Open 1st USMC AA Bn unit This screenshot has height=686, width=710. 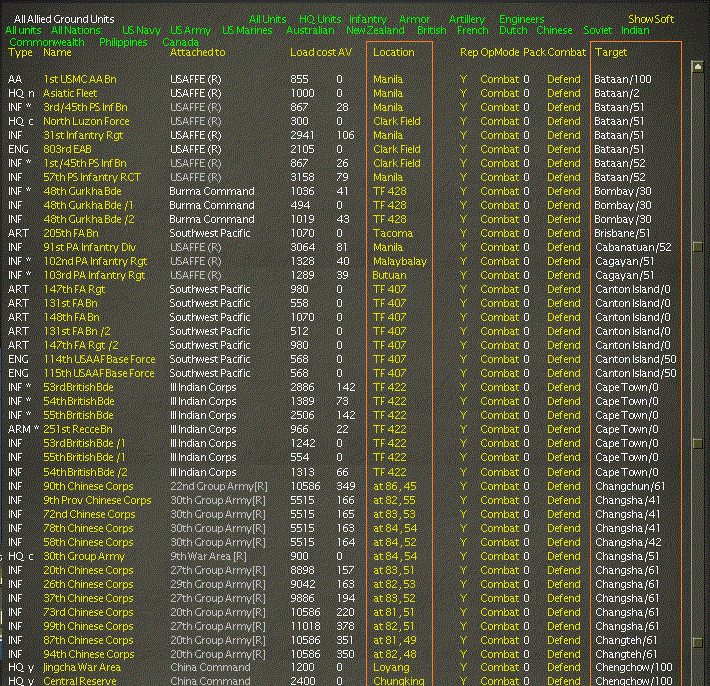[80, 79]
